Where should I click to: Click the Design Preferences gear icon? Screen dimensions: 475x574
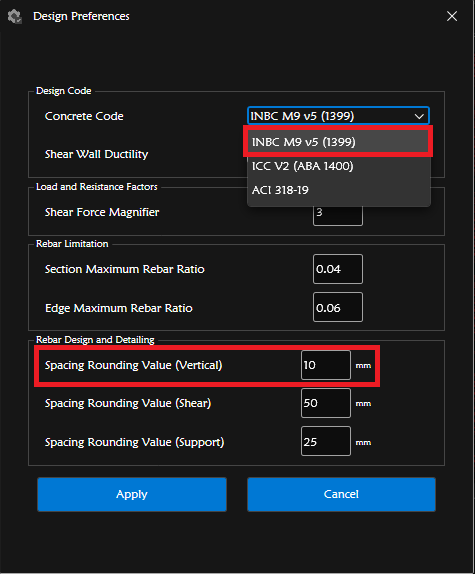tap(15, 16)
